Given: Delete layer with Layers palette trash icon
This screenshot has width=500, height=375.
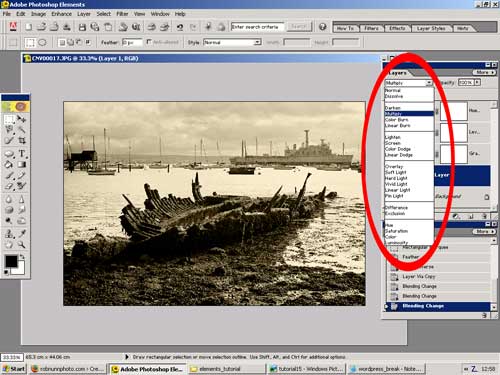Looking at the screenshot, I should point(484,216).
